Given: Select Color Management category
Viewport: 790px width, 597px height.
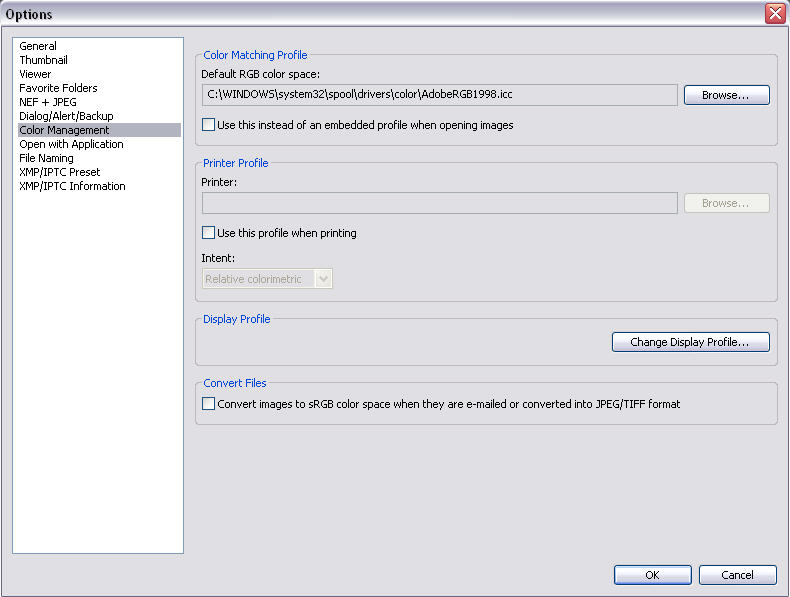Looking at the screenshot, I should pos(99,130).
